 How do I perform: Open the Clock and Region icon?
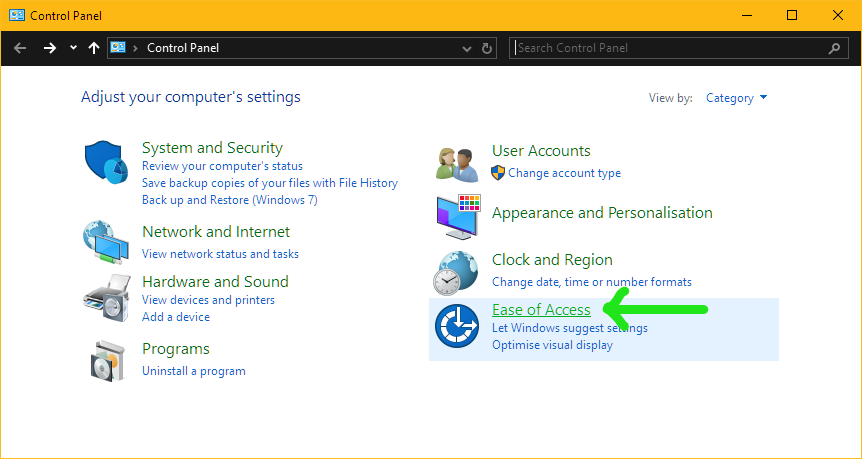pos(455,273)
